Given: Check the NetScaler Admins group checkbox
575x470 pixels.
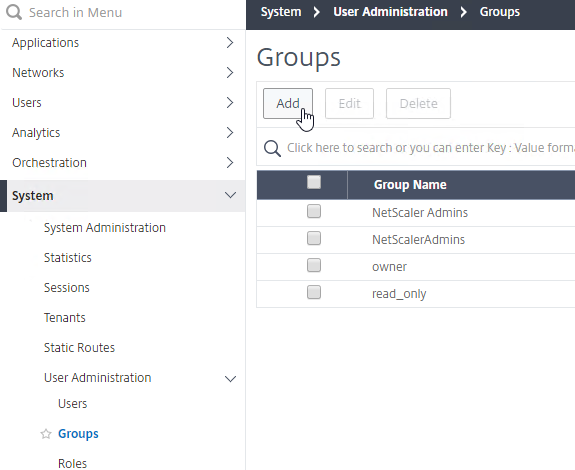Looking at the screenshot, I should pos(314,212).
